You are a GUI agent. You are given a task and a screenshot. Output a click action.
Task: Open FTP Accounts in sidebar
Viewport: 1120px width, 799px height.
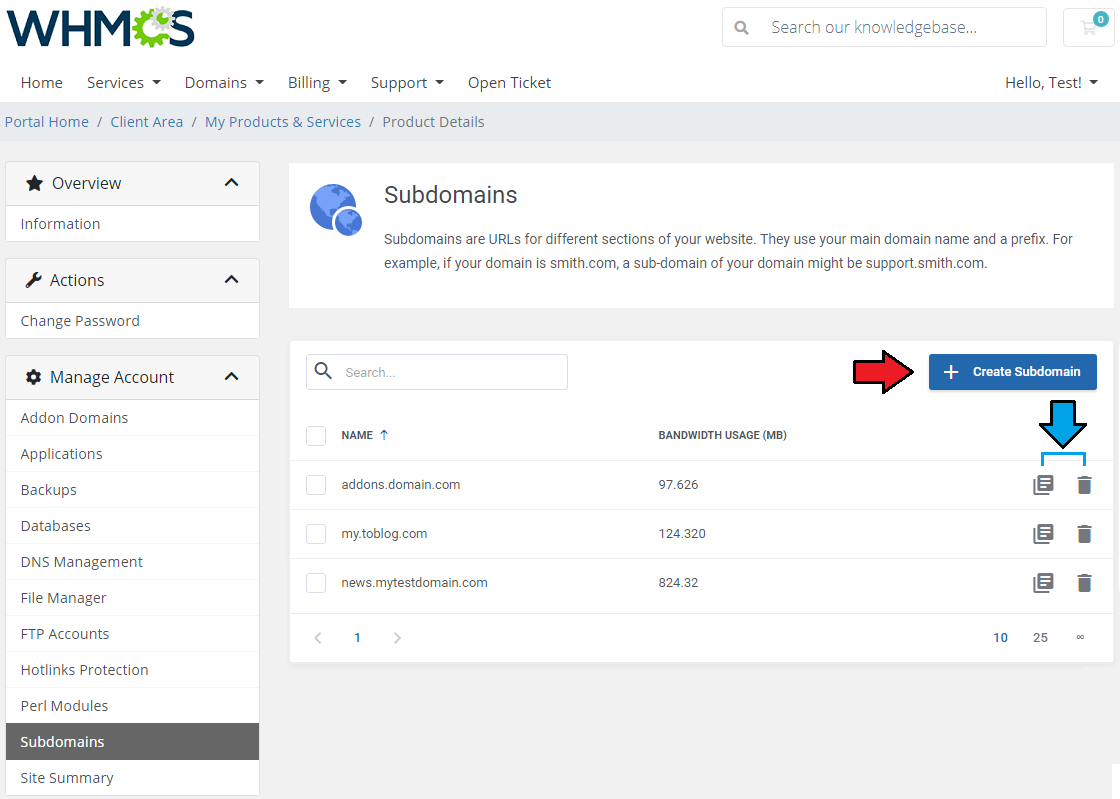pos(132,634)
